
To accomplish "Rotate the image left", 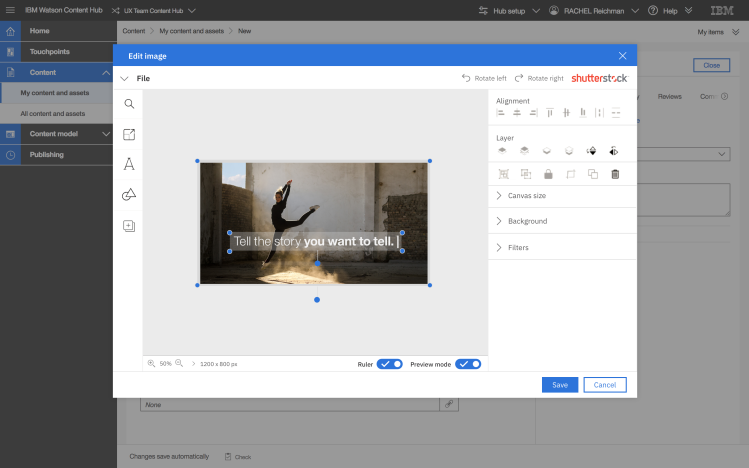I will point(484,78).
